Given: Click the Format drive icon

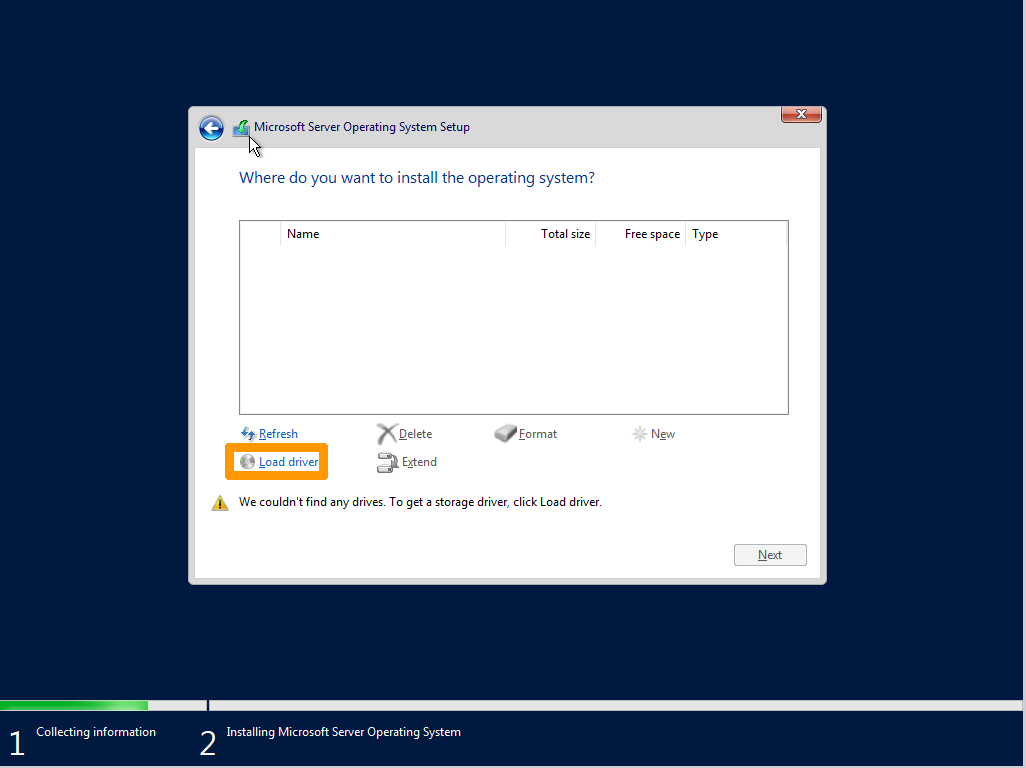Looking at the screenshot, I should tap(506, 433).
